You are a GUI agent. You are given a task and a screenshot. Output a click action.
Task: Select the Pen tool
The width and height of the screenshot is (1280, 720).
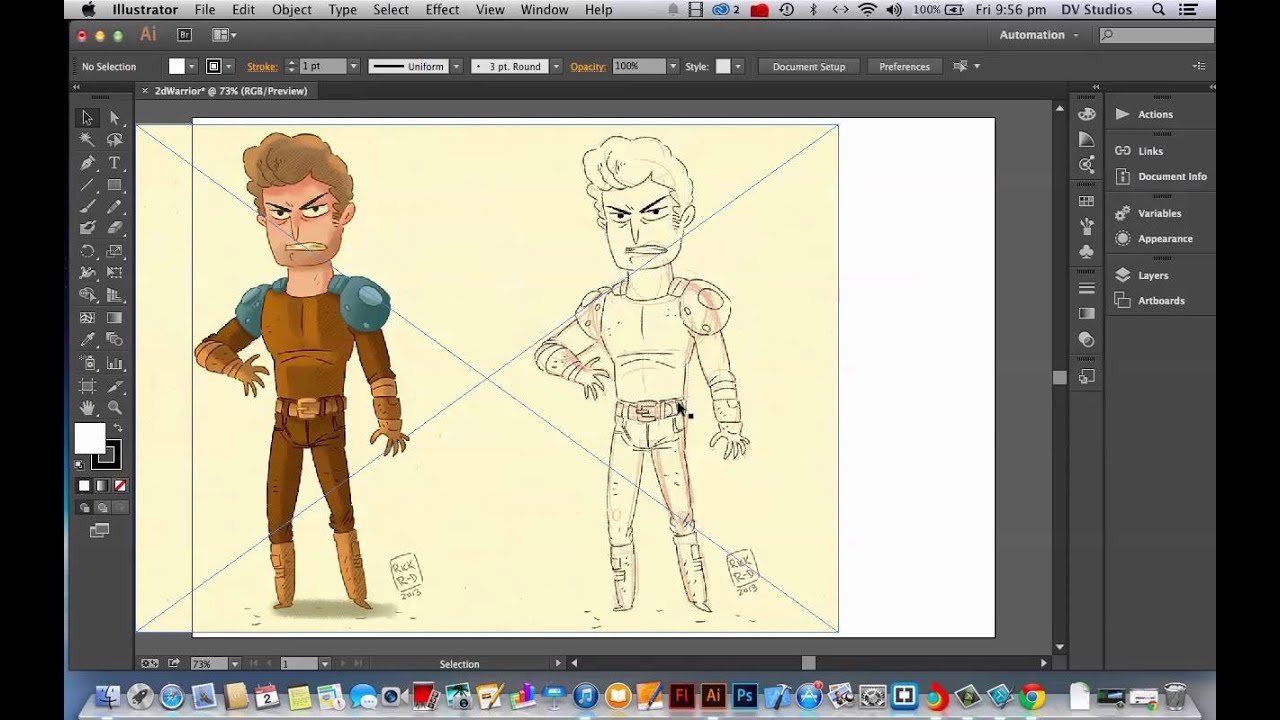click(x=87, y=163)
